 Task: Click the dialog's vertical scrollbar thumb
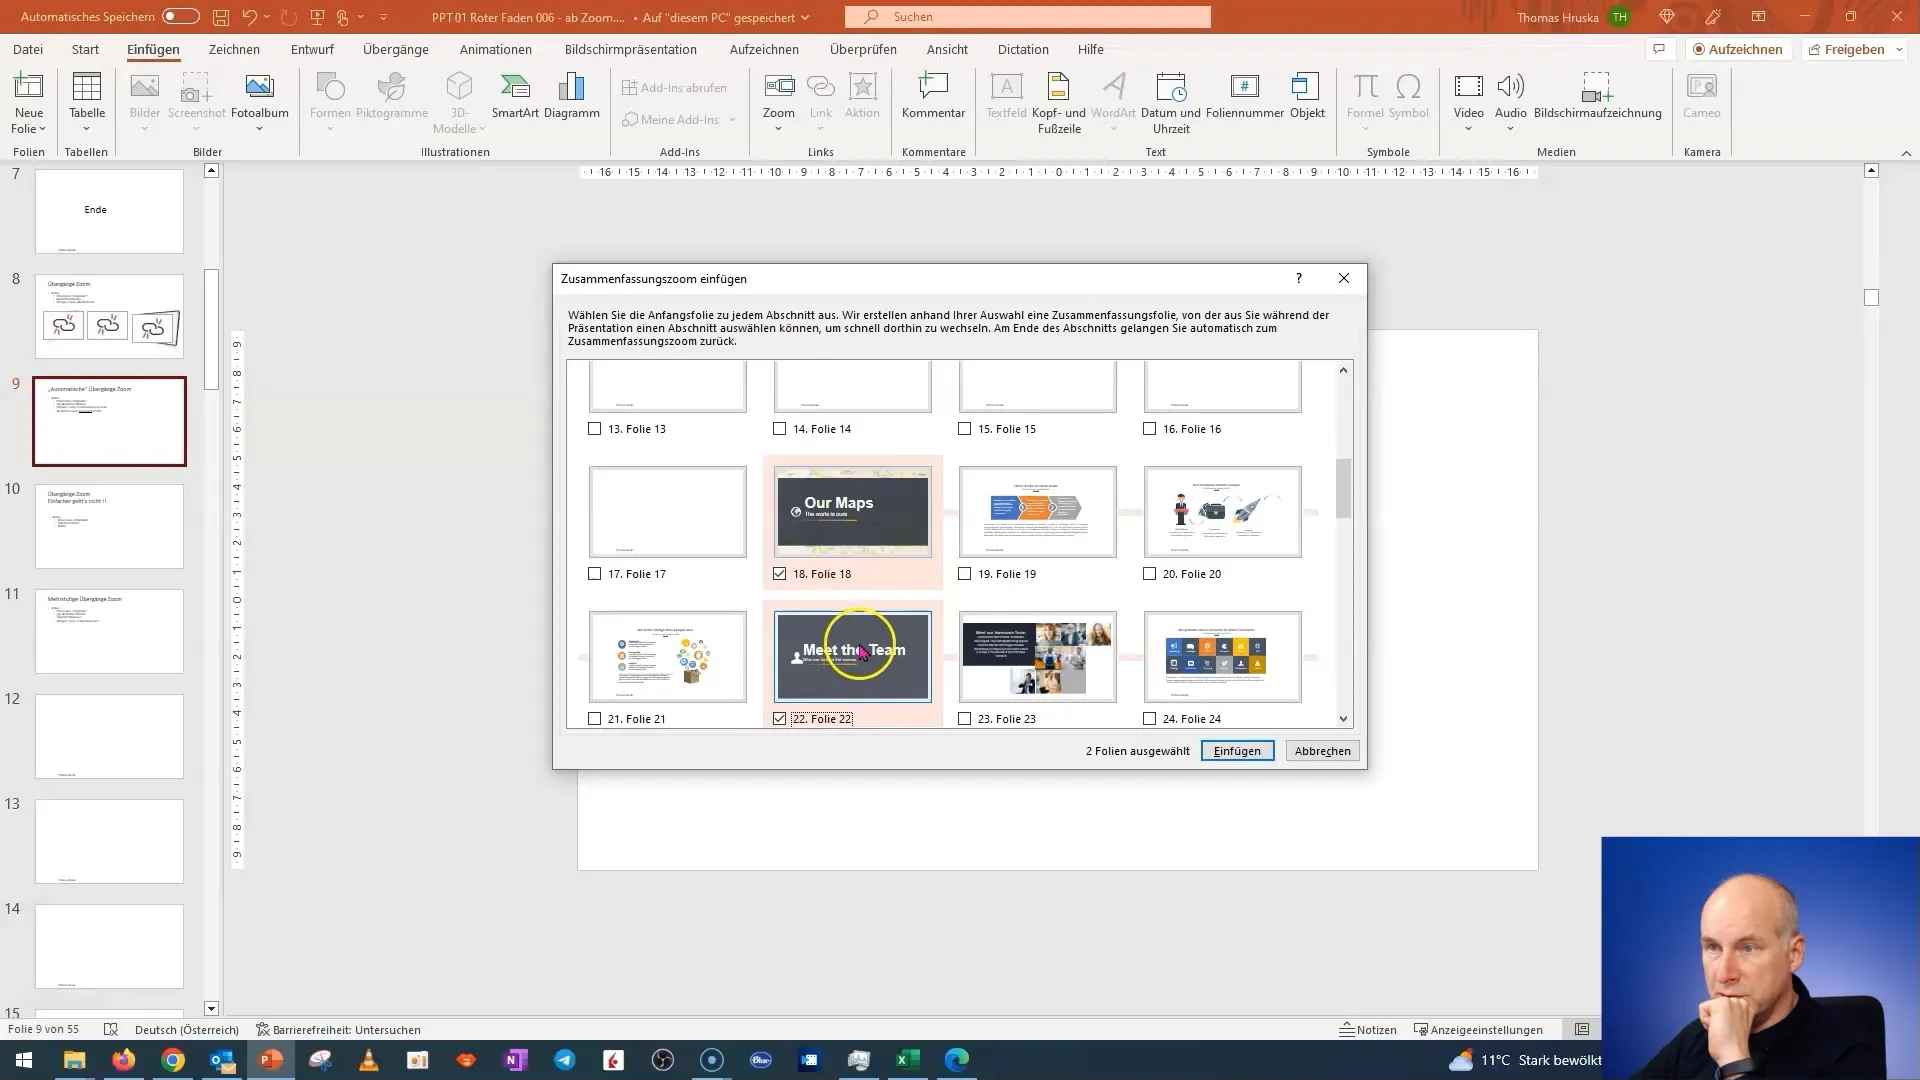(1343, 488)
